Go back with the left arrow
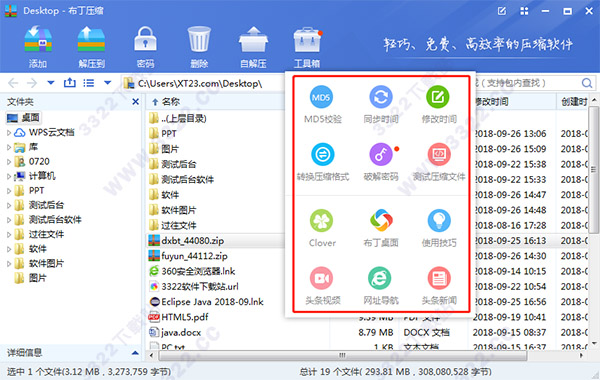The image size is (600, 380). 13,83
